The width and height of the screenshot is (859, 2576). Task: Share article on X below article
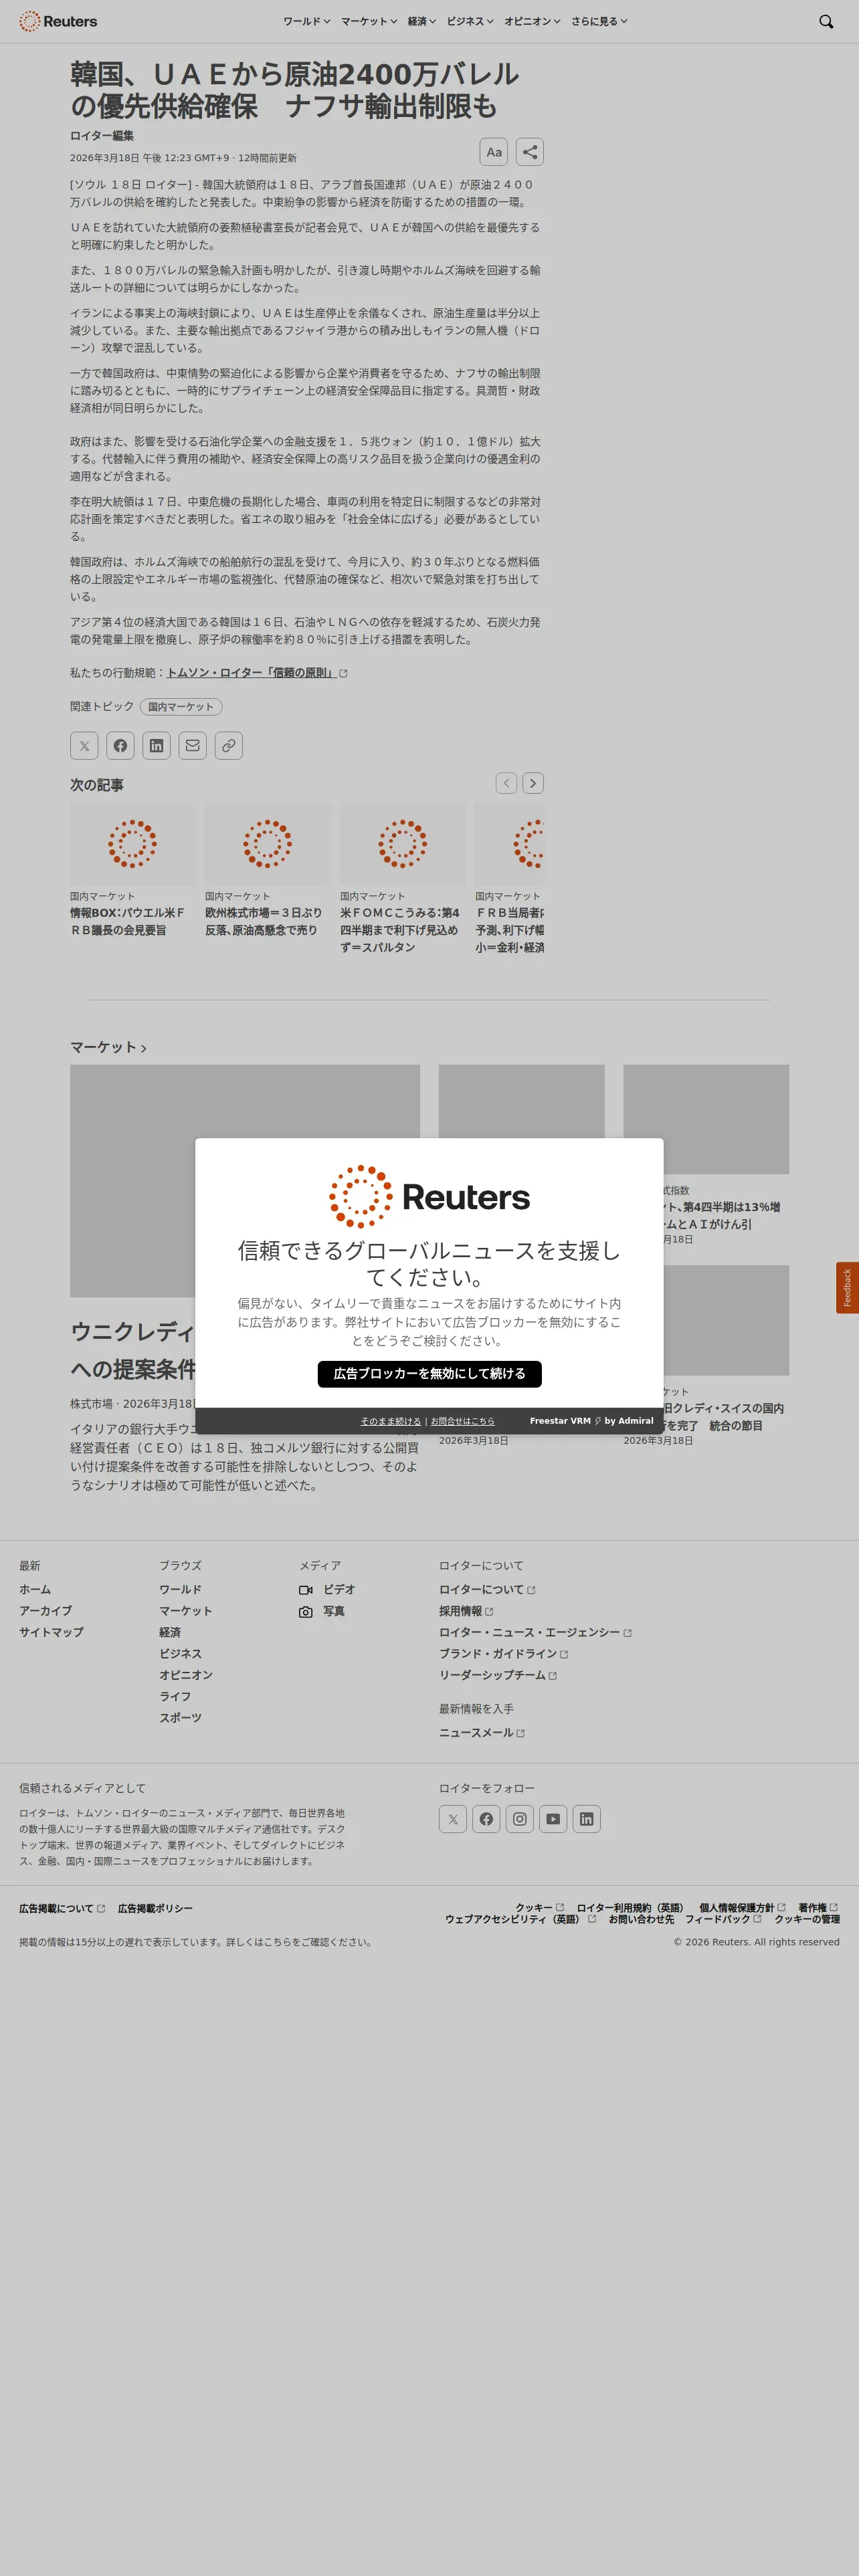coord(84,745)
